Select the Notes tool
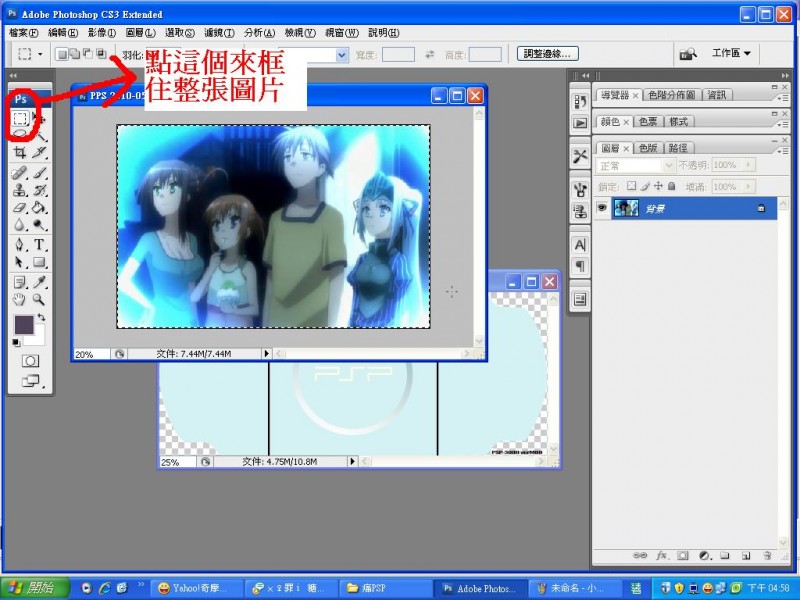Image resolution: width=800 pixels, height=600 pixels. tap(19, 282)
